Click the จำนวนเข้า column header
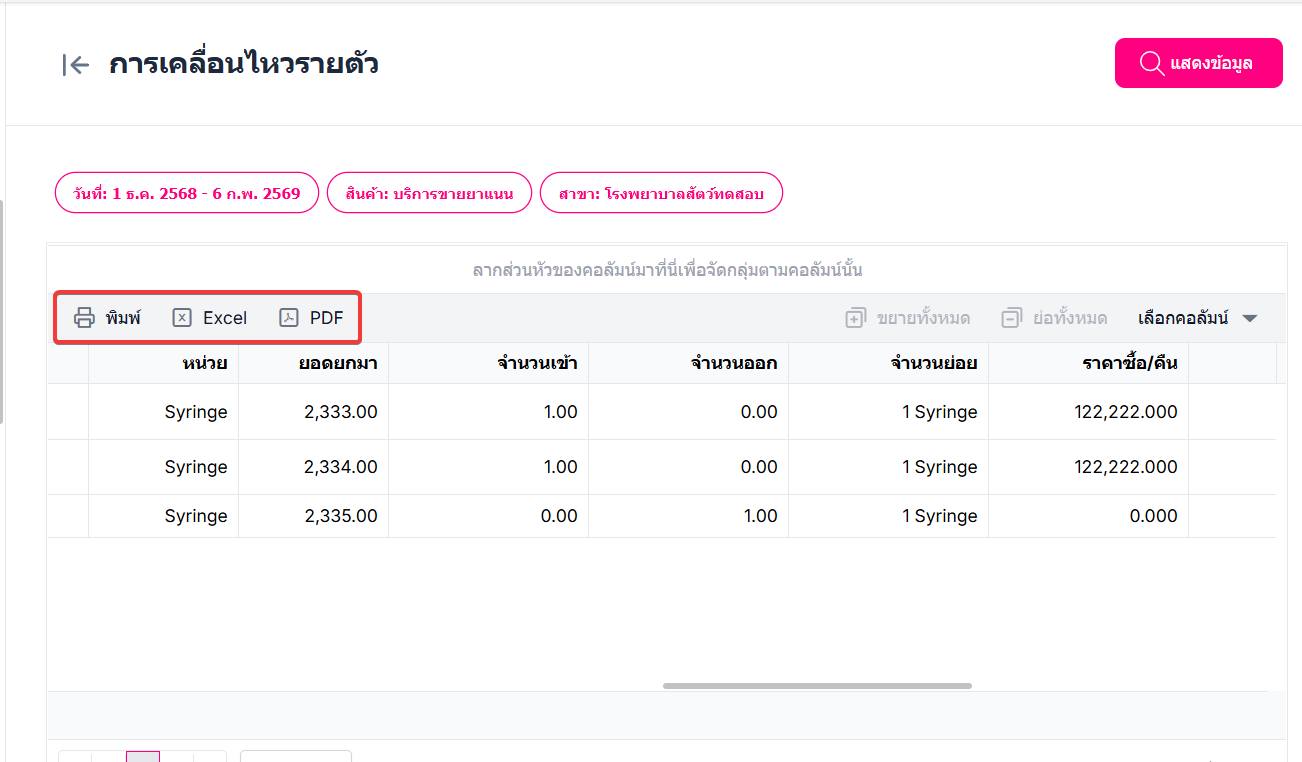The image size is (1302, 762). (537, 363)
